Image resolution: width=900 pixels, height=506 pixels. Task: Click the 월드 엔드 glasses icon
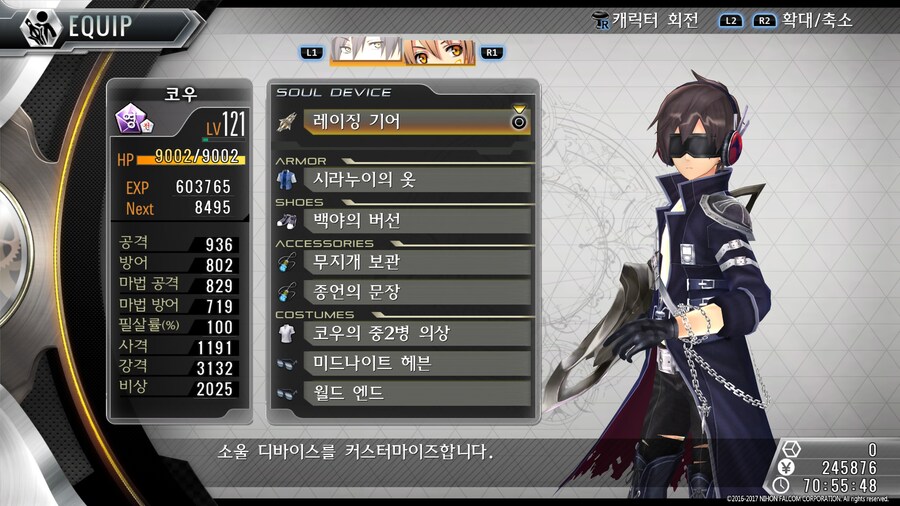[x=286, y=394]
